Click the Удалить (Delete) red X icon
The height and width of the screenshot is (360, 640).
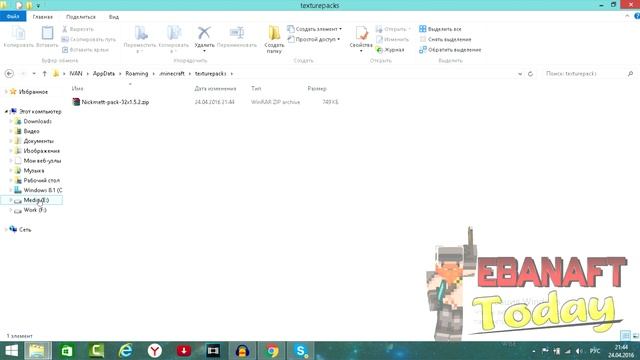(x=204, y=33)
